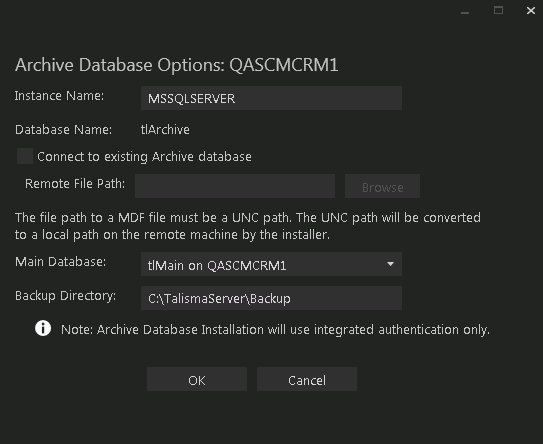Focus the Instance Name field showing MSSQLSERVER
Screen dimensions: 543x444
pos(271,98)
